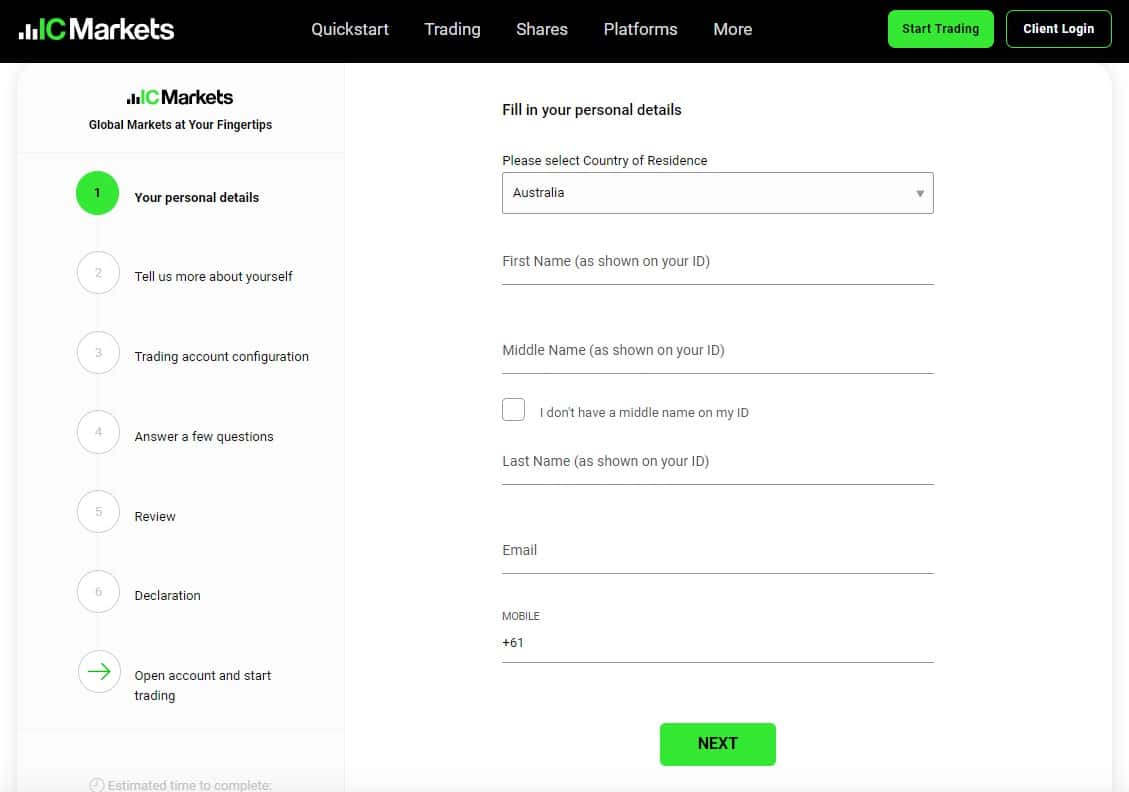Click the Start Trading button
This screenshot has width=1129, height=792.
(940, 29)
